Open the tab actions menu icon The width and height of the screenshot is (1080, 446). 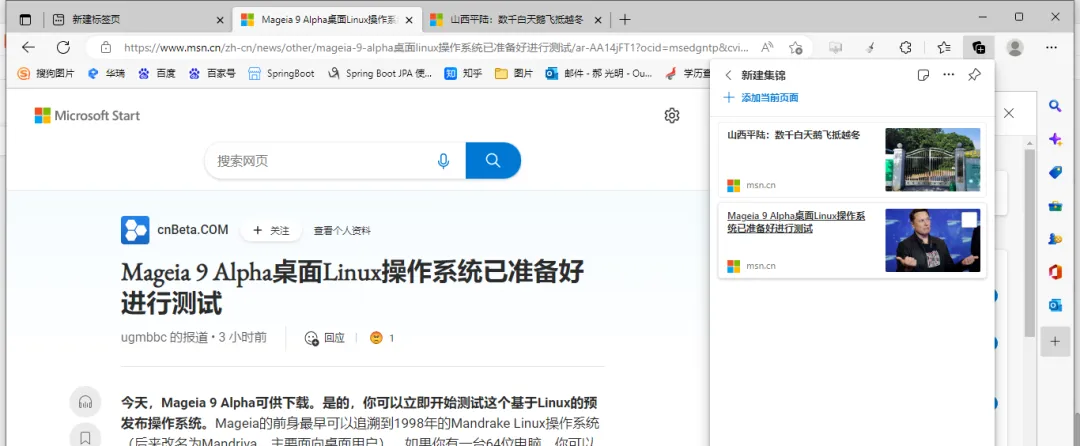coord(25,19)
